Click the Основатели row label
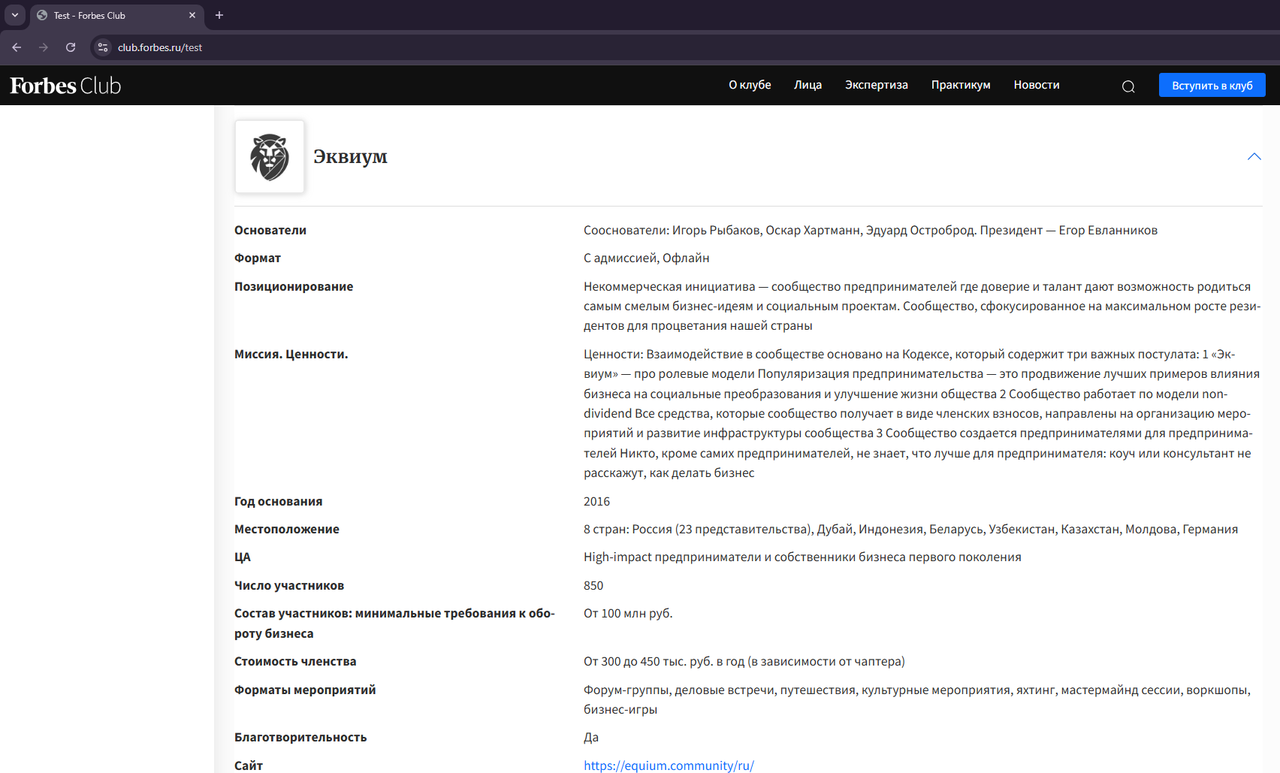This screenshot has height=773, width=1280. (x=270, y=230)
